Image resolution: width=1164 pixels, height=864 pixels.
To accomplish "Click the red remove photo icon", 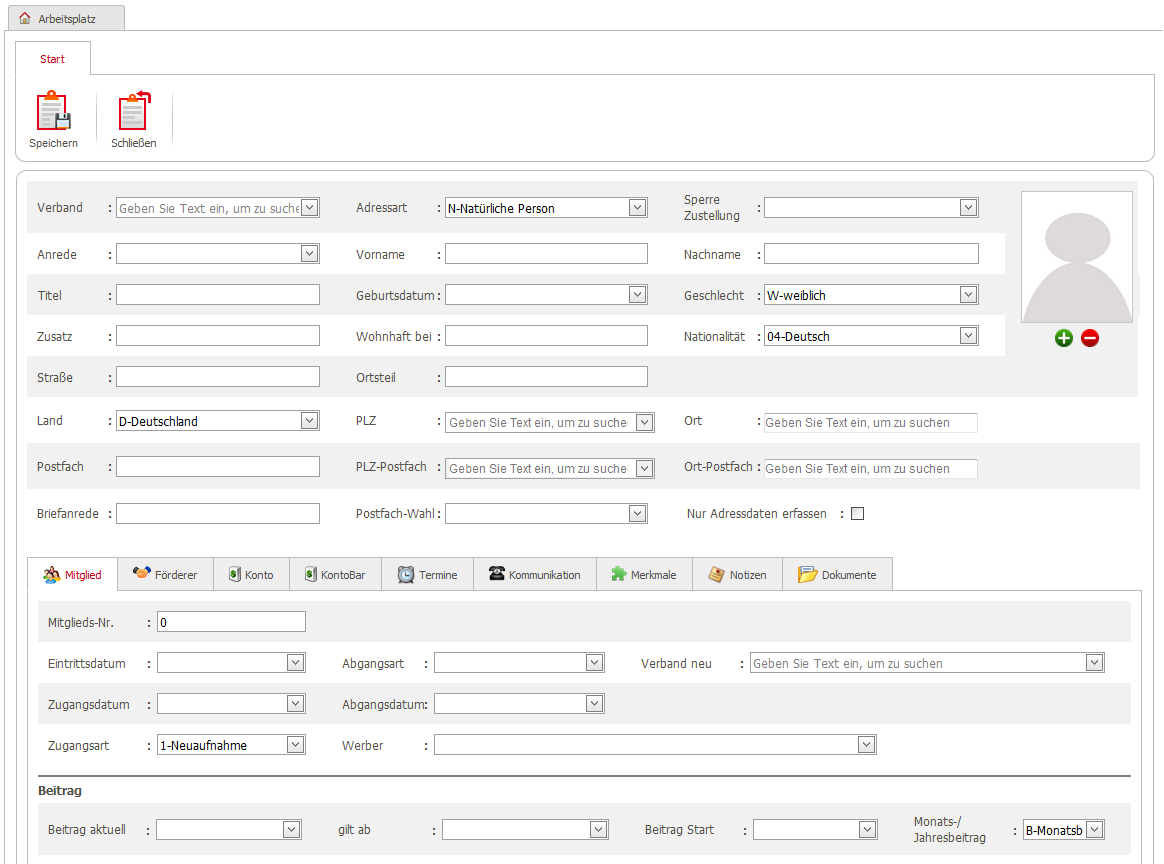I will click(x=1090, y=338).
